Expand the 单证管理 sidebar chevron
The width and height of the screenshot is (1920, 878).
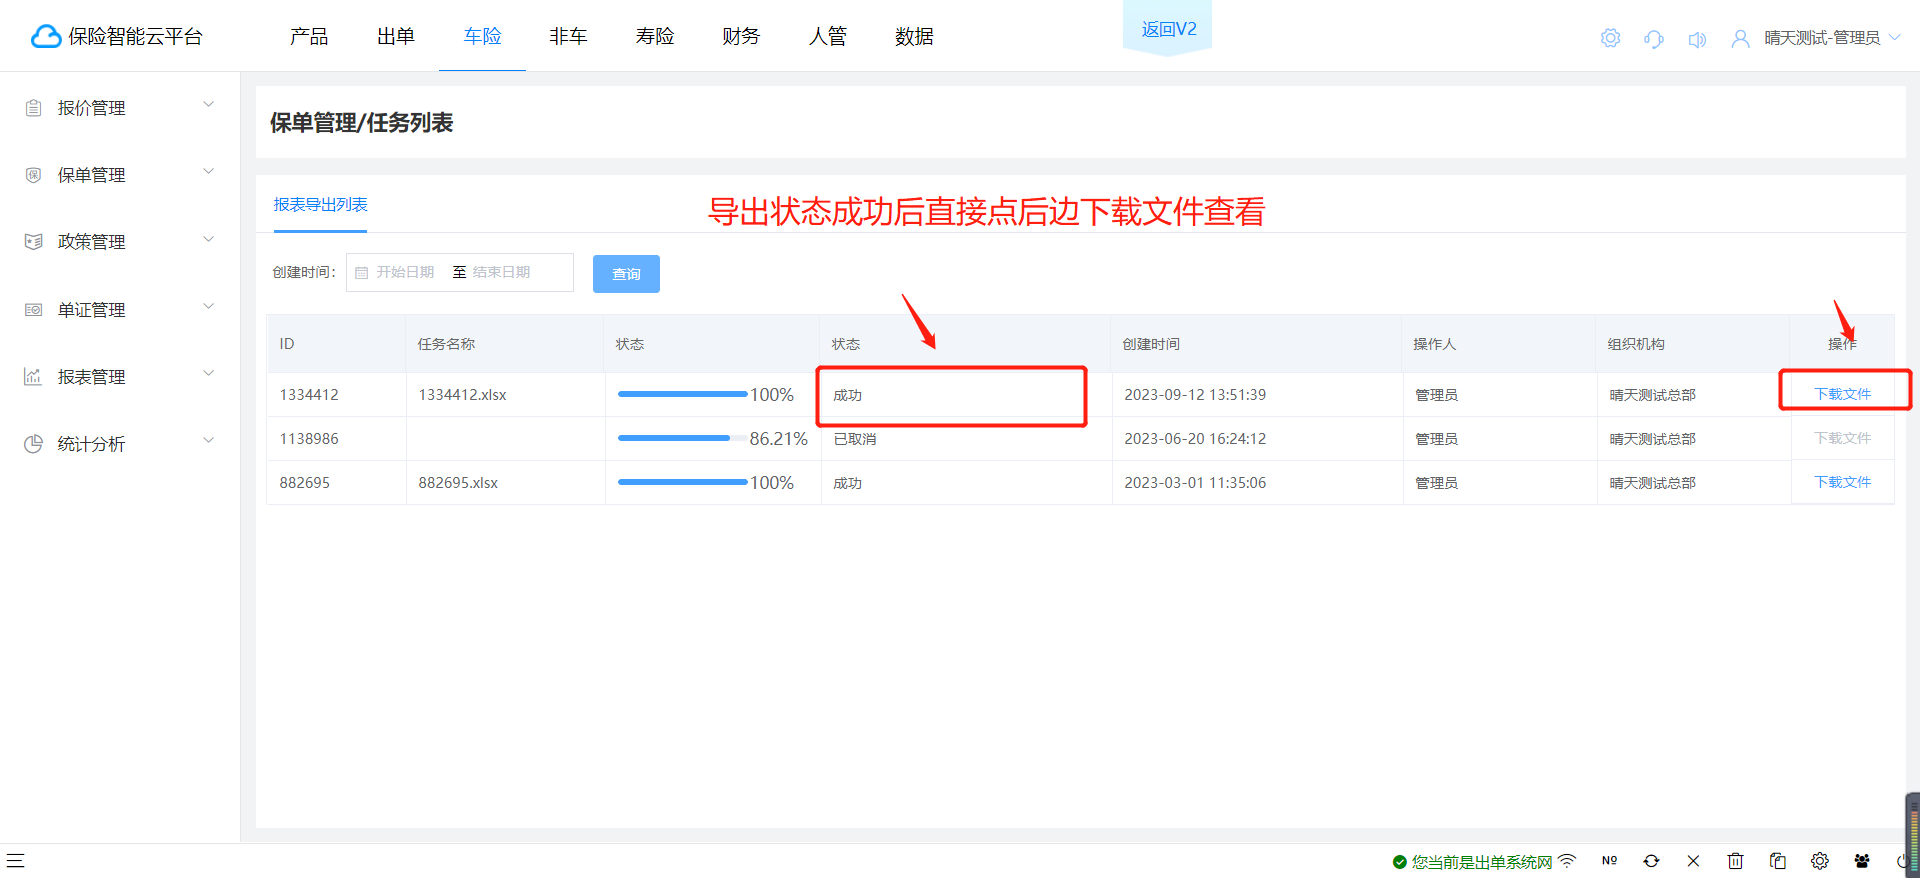point(208,307)
